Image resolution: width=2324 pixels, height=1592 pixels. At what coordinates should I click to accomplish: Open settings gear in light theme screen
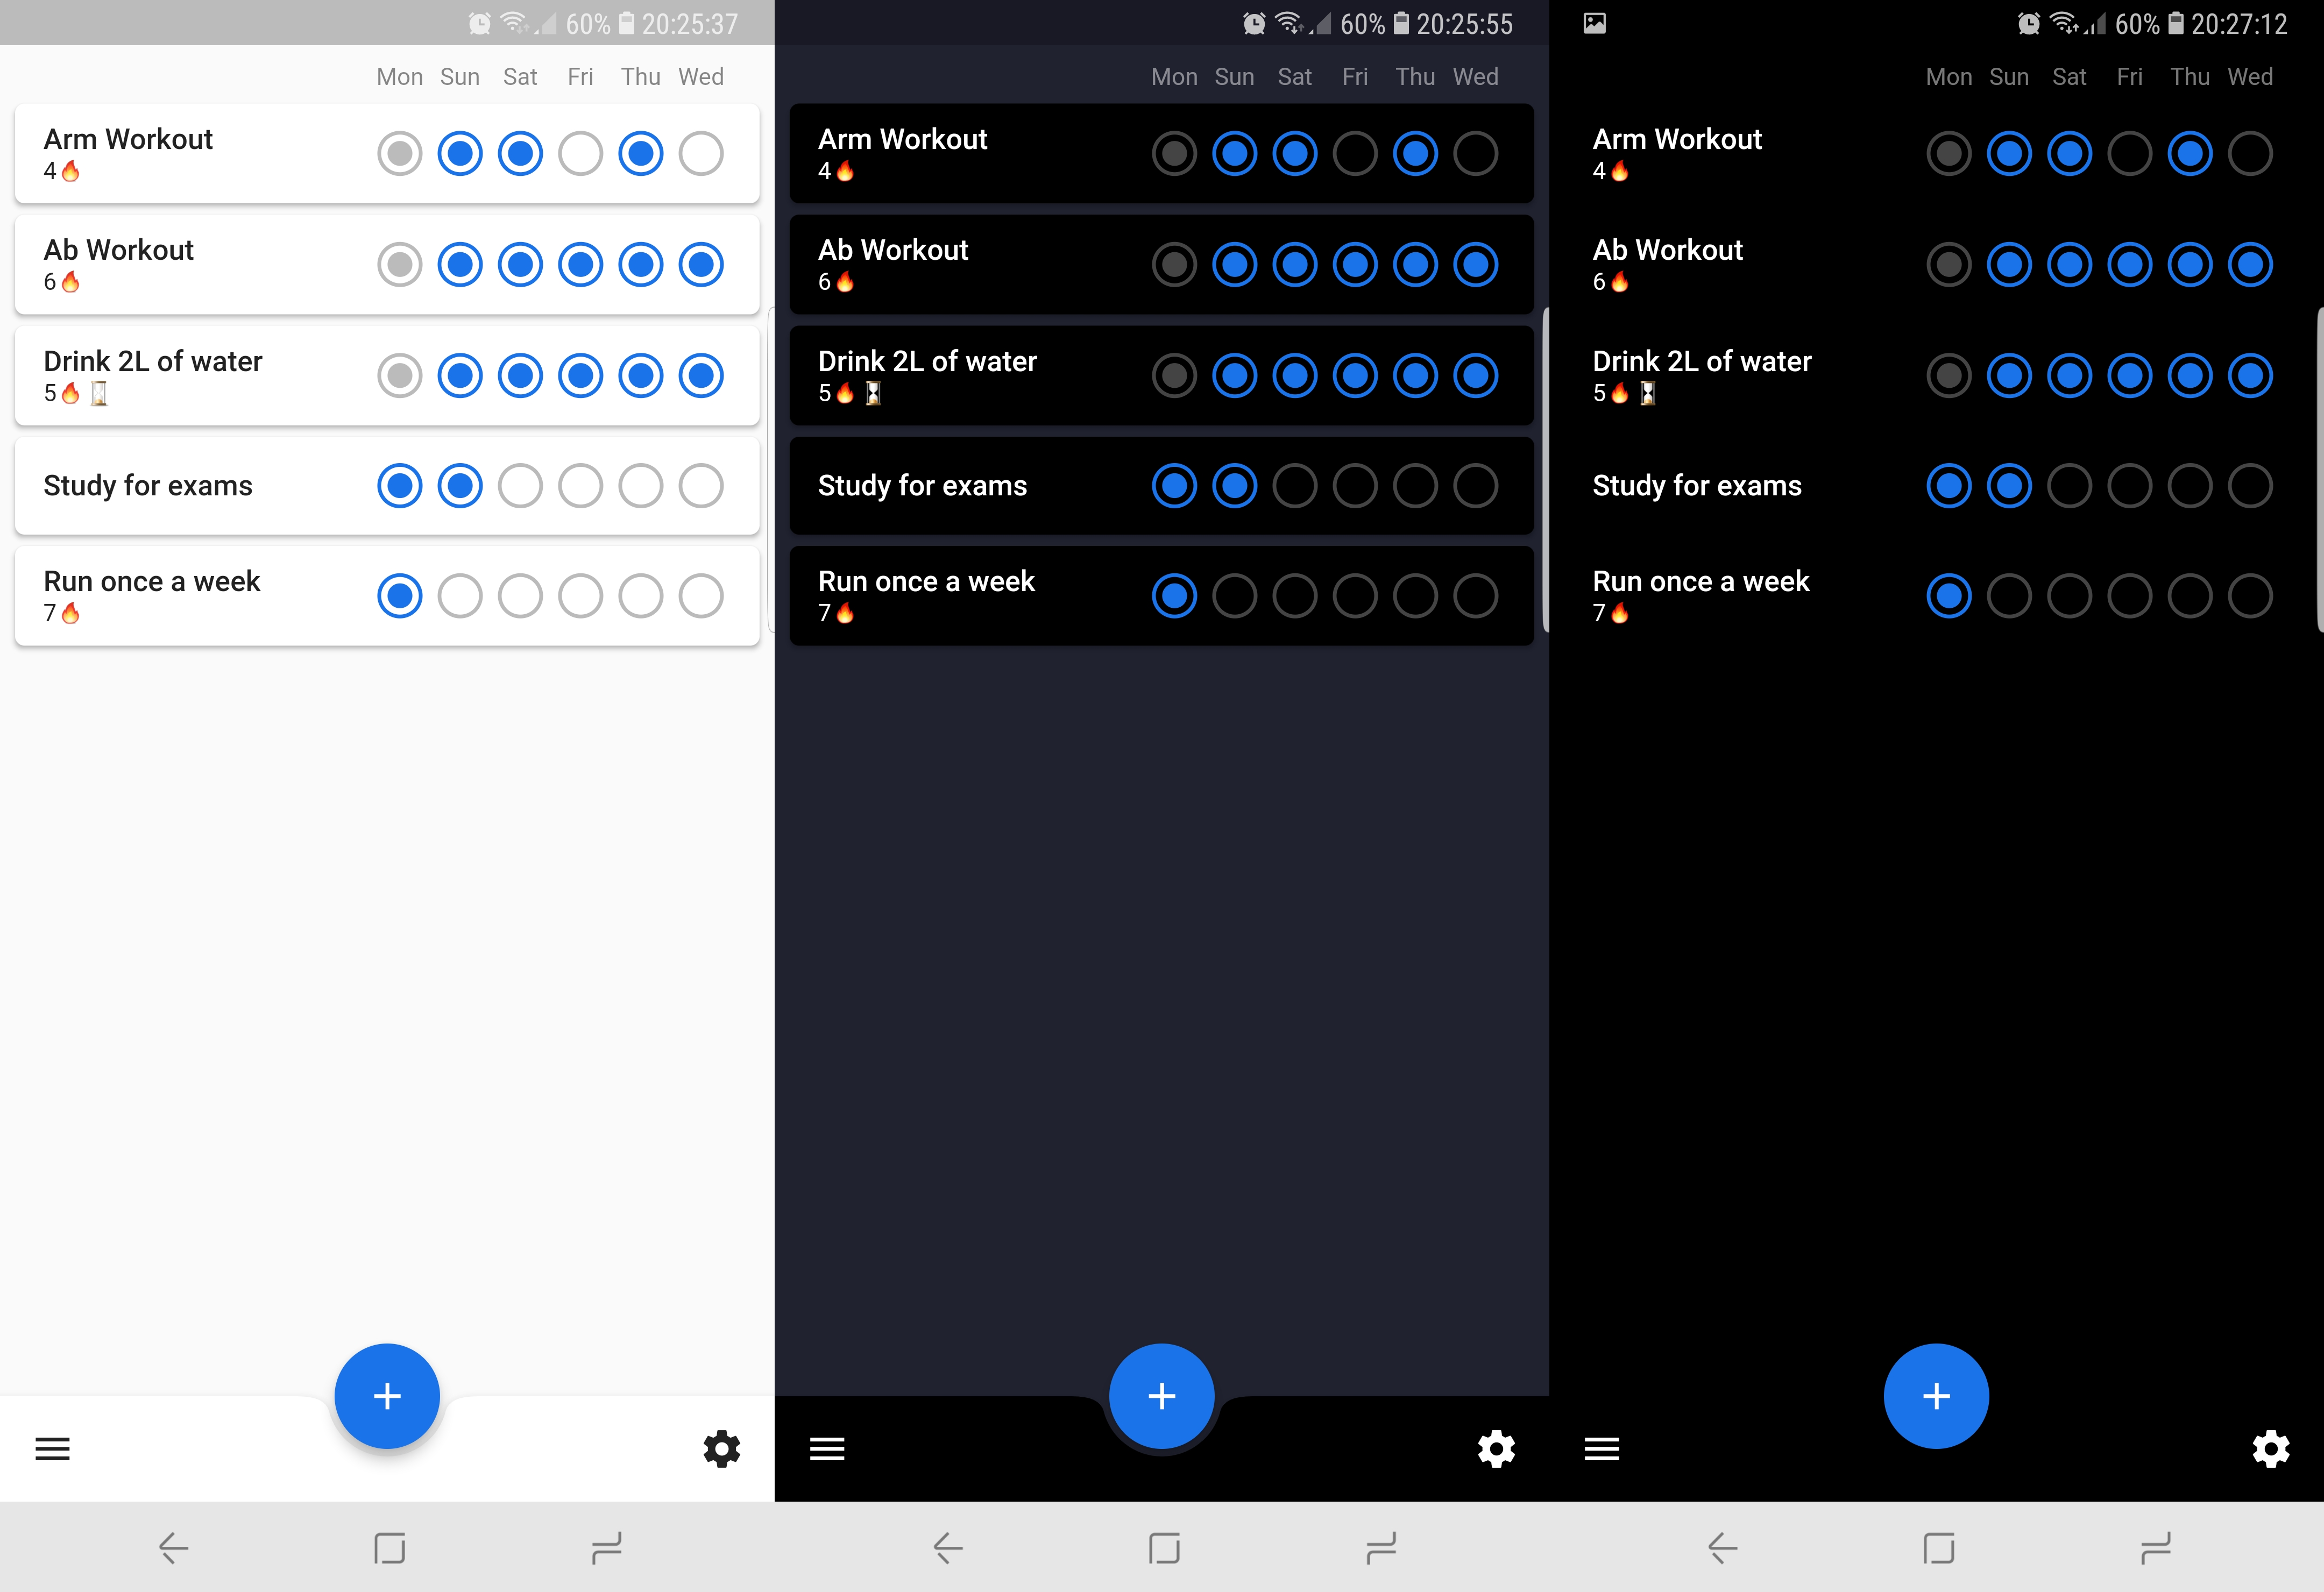tap(721, 1448)
